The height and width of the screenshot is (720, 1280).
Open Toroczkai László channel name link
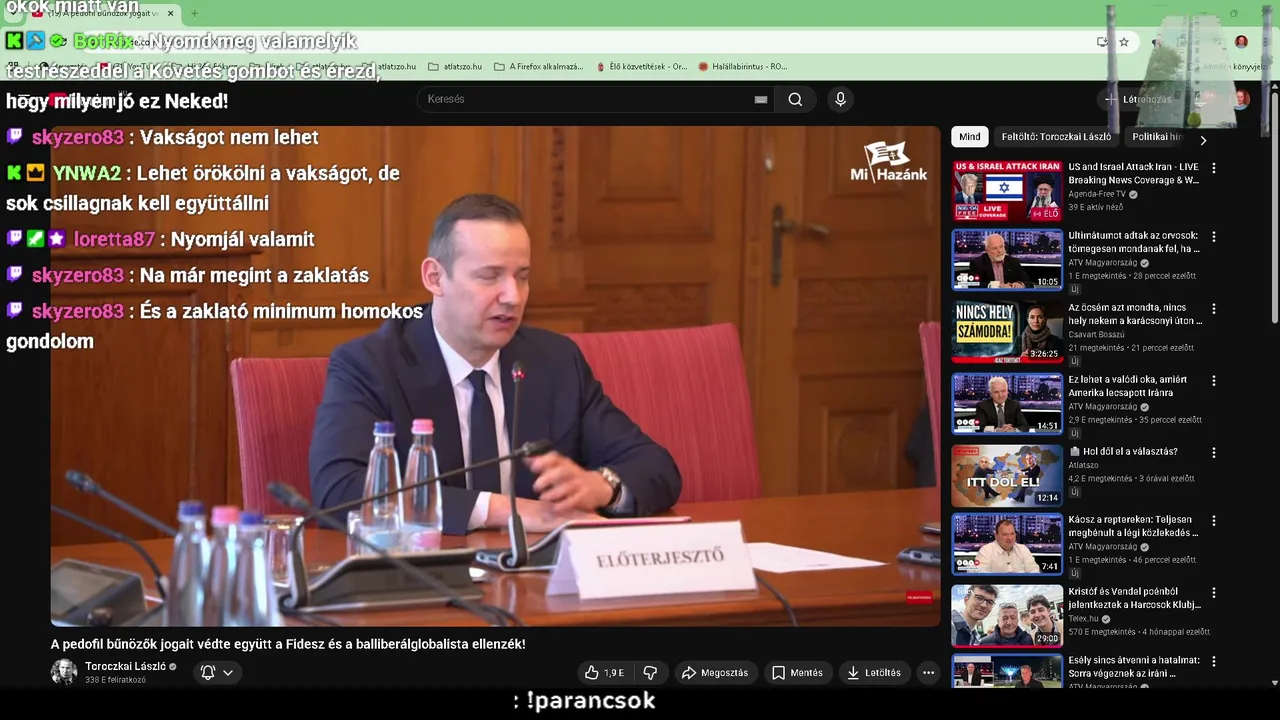pos(125,666)
